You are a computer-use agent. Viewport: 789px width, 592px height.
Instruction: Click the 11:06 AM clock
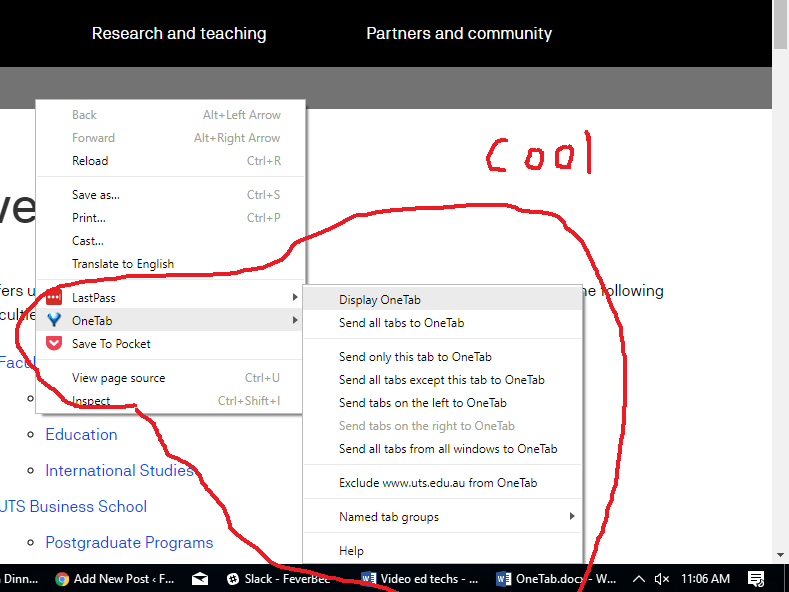(705, 579)
